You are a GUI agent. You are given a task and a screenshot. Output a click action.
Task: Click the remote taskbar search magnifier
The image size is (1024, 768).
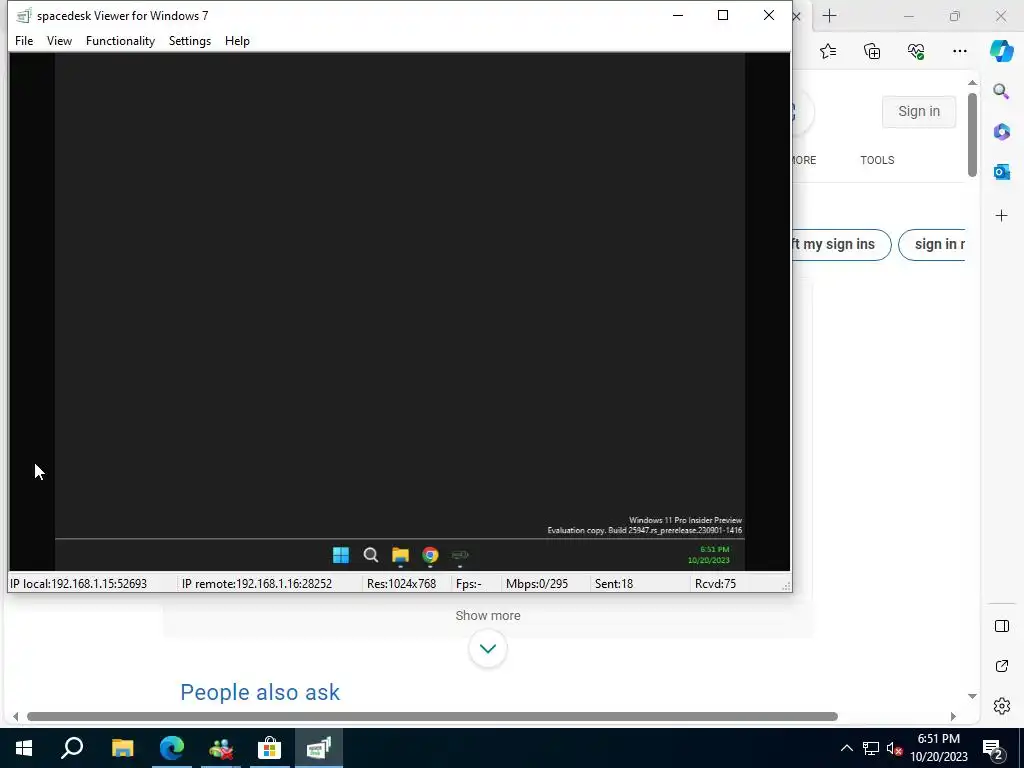tap(371, 555)
